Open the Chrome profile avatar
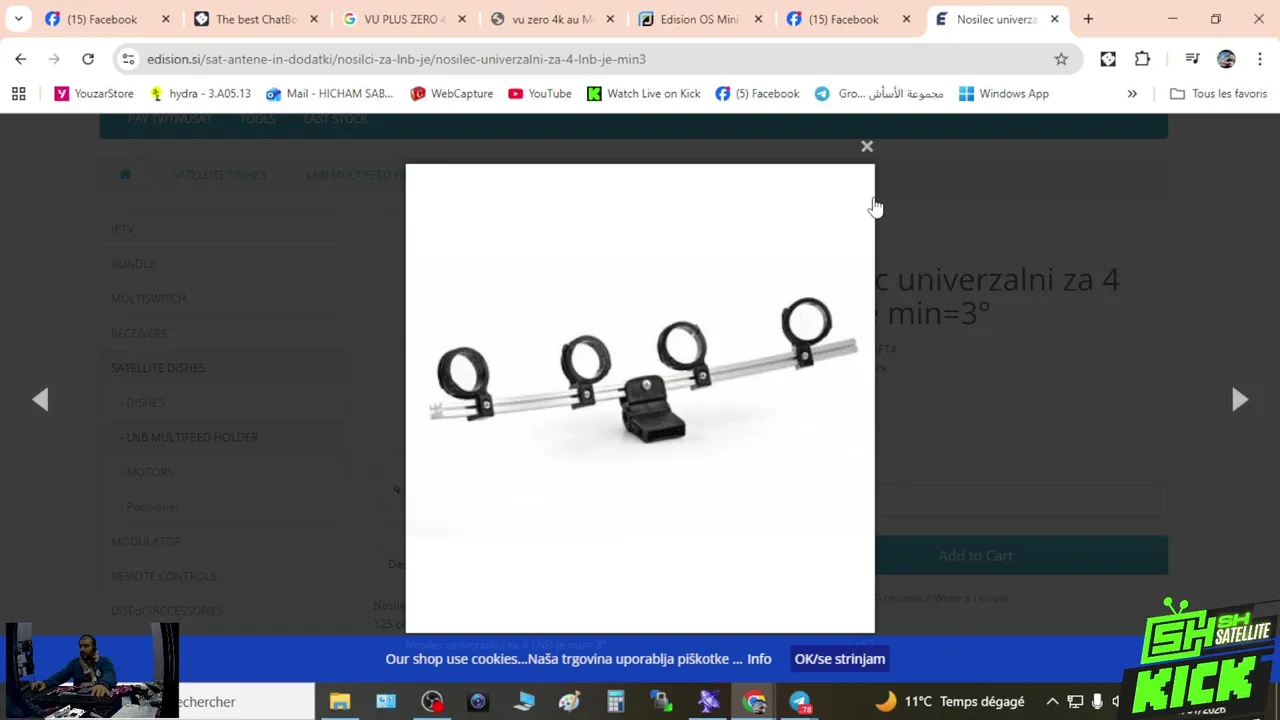The height and width of the screenshot is (720, 1280). [1226, 59]
